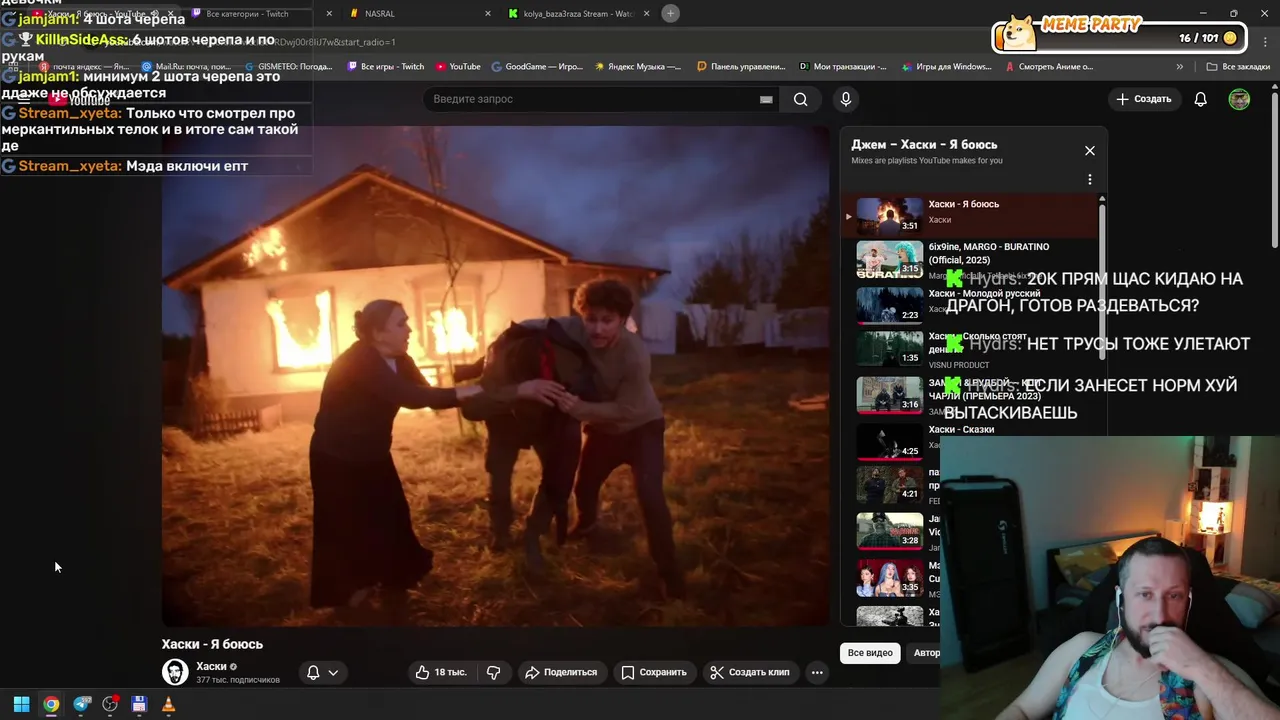The height and width of the screenshot is (720, 1280).
Task: Open the Панель управления bookmark
Action: pos(741,67)
